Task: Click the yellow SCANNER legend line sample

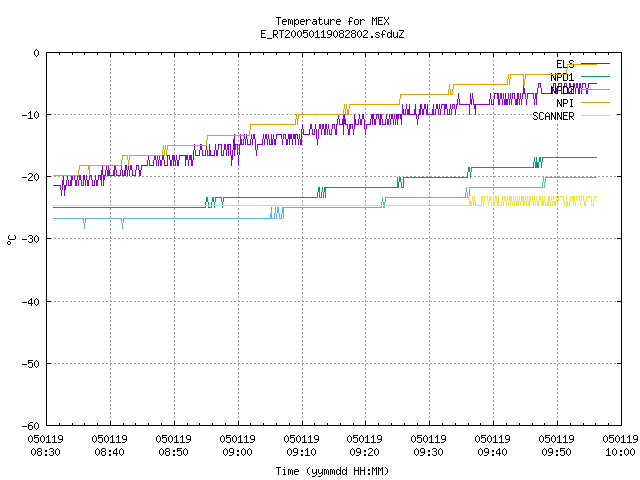Action: click(x=595, y=116)
